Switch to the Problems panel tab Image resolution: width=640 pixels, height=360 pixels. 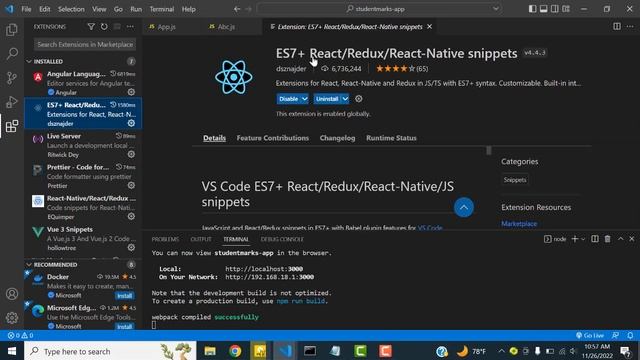[x=165, y=239]
